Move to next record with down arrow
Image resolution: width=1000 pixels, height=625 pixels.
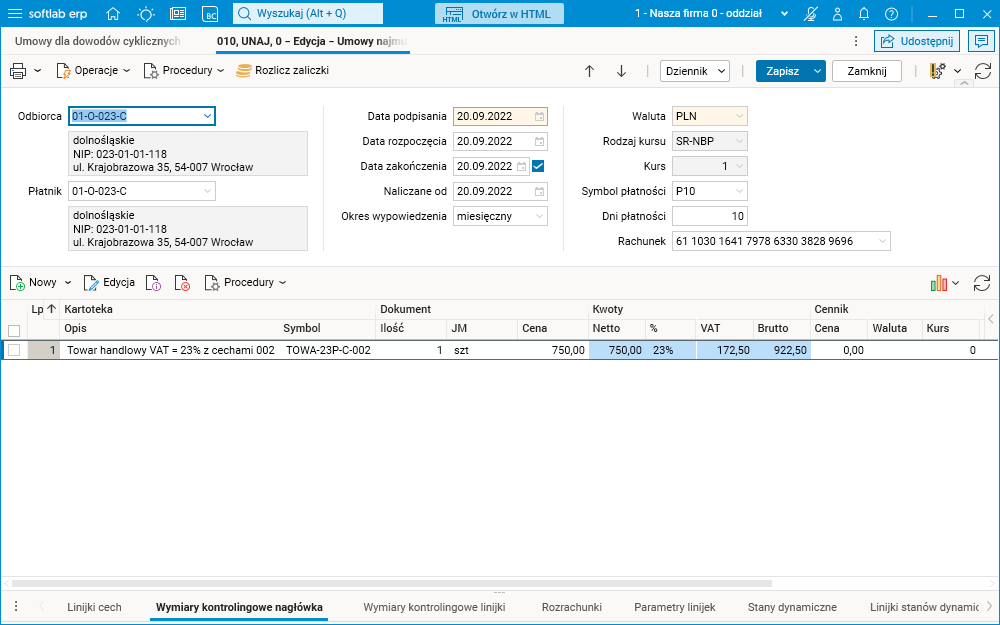621,71
